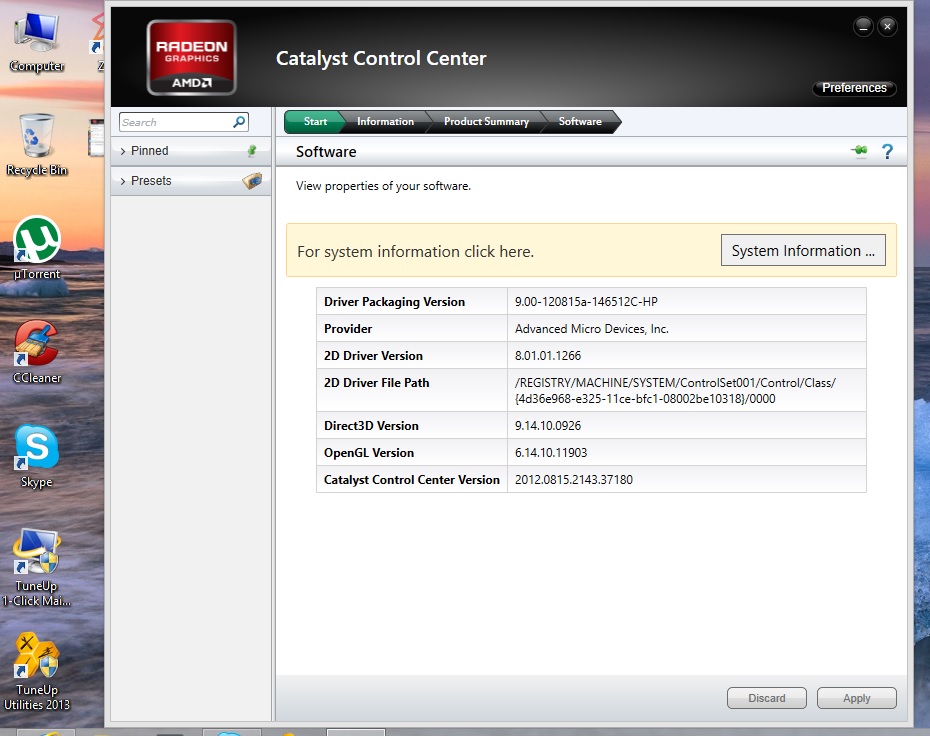Go to the Information breadcrumb
The width and height of the screenshot is (930, 736).
coord(386,122)
